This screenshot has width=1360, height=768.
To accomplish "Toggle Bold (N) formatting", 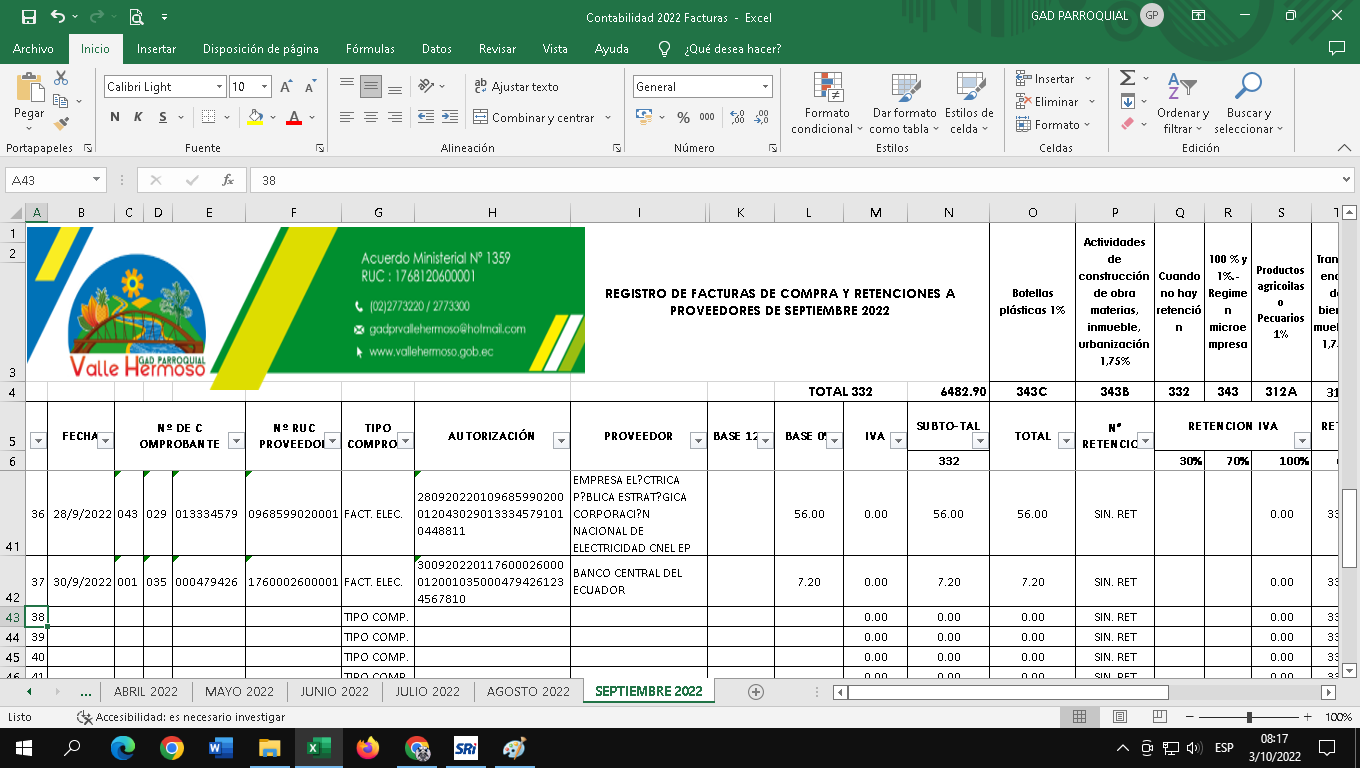I will 115,117.
